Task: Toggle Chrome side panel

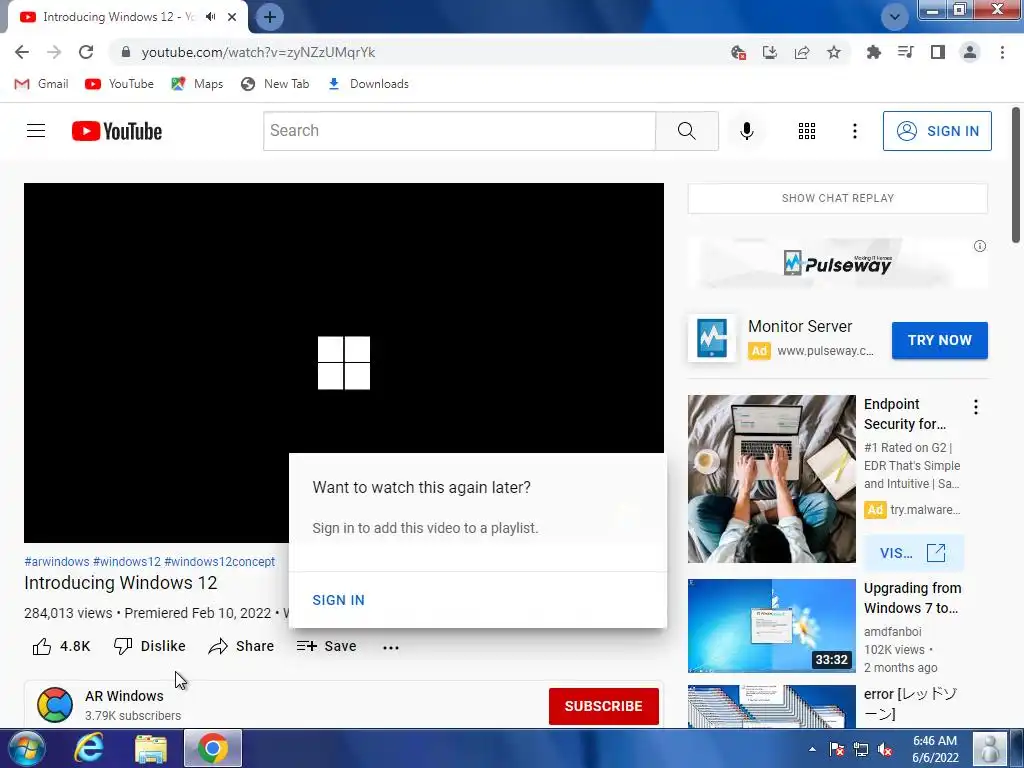Action: point(938,52)
